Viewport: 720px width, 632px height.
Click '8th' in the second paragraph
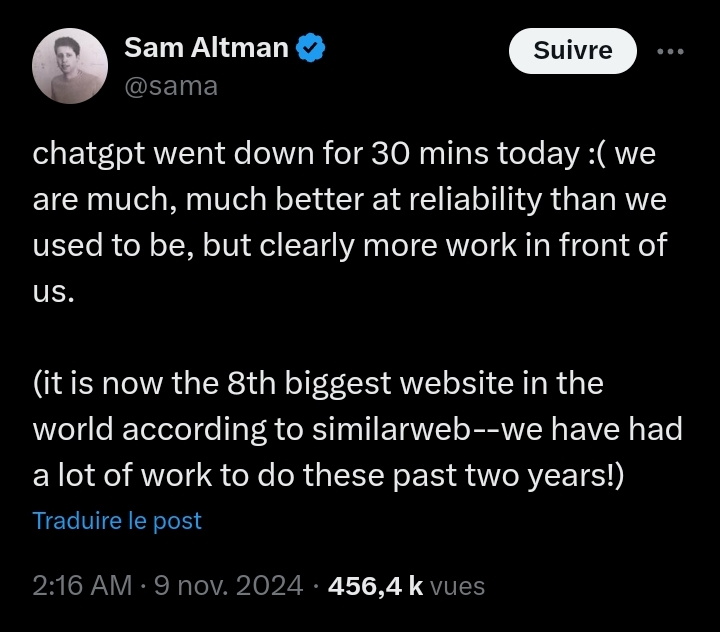coord(251,383)
